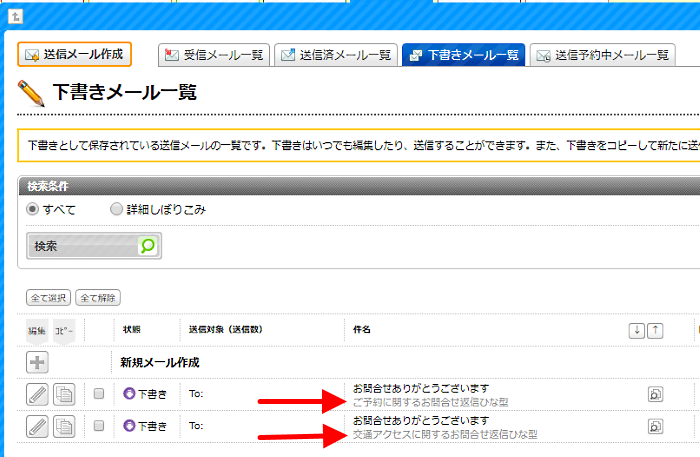
Task: Sort subject column descending with down arrow
Action: coord(636,331)
